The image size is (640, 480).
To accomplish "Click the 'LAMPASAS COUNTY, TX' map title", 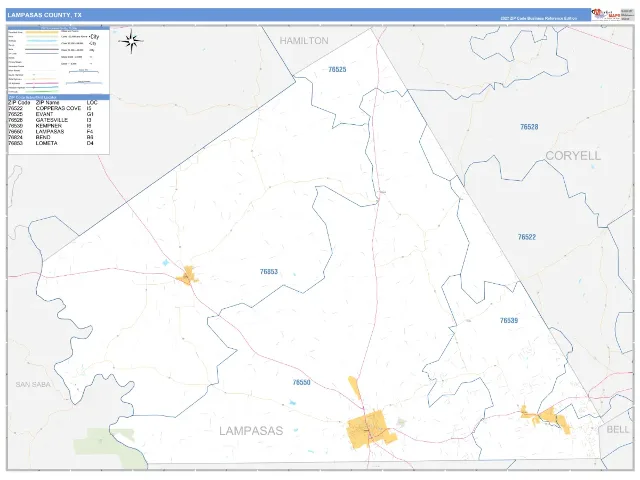I will (44, 15).
